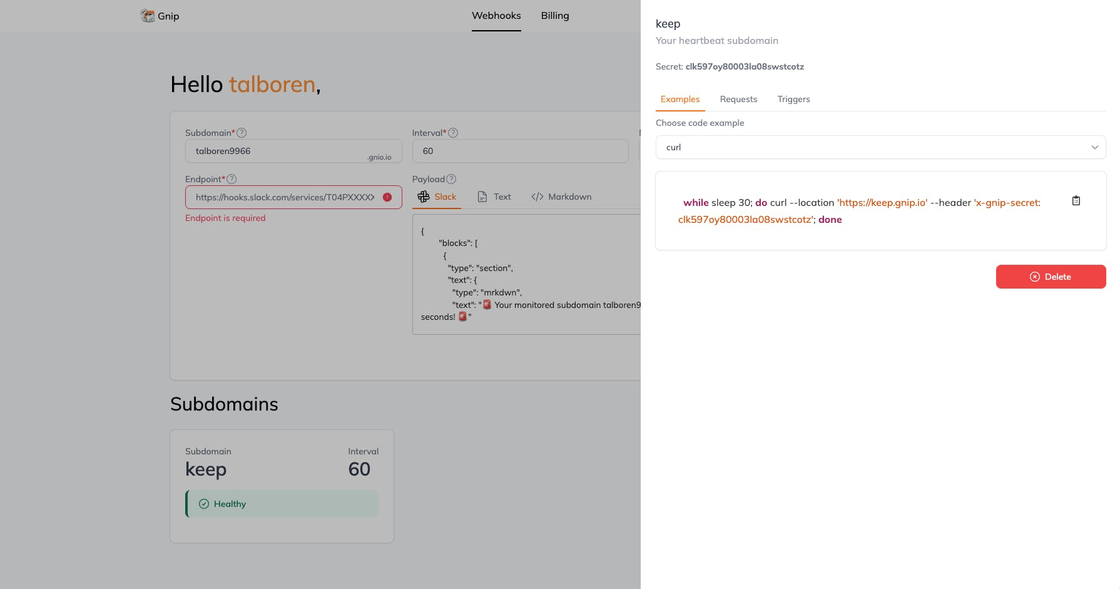Copy the curl example to clipboard
Viewport: 1120px width, 589px height.
coord(1076,201)
